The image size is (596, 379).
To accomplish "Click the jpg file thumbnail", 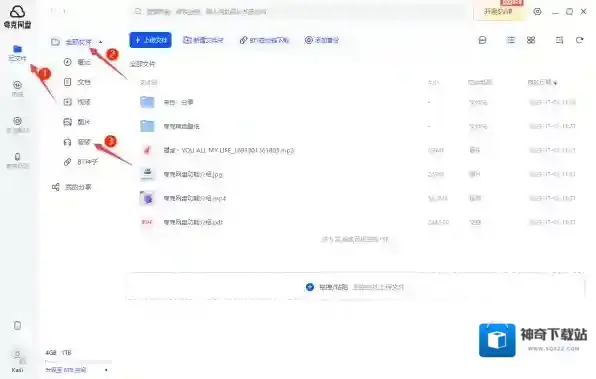I will point(147,174).
